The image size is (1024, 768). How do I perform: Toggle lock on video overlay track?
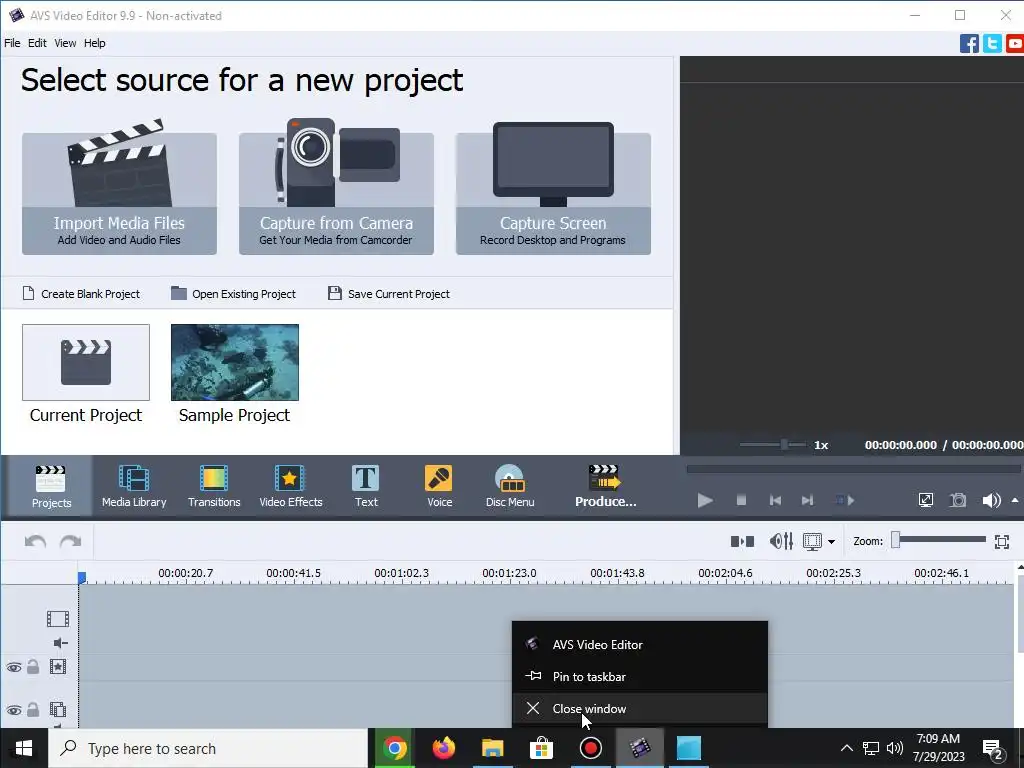[x=33, y=709]
